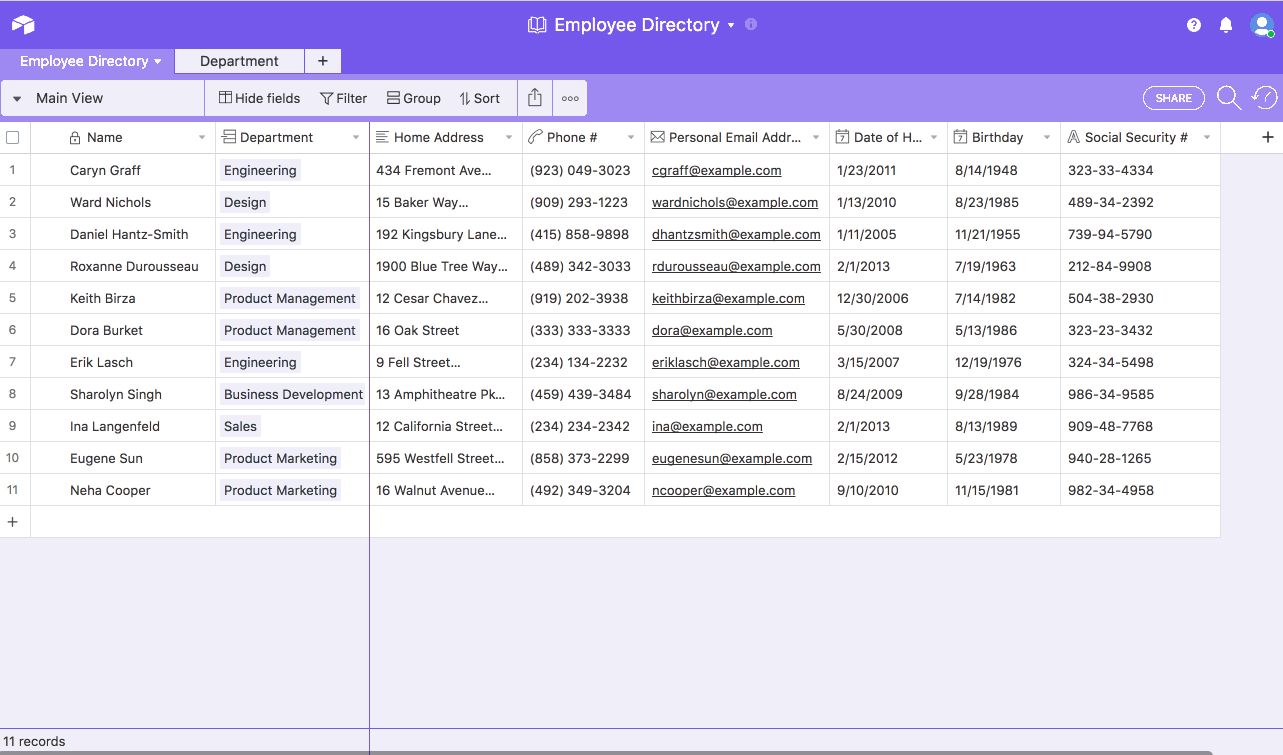Viewport: 1283px width, 755px height.
Task: Open the Social Security # column menu
Action: pos(1207,138)
